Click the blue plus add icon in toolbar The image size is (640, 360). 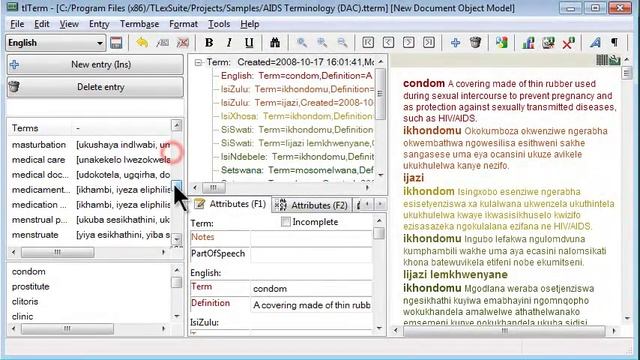[x=456, y=42]
